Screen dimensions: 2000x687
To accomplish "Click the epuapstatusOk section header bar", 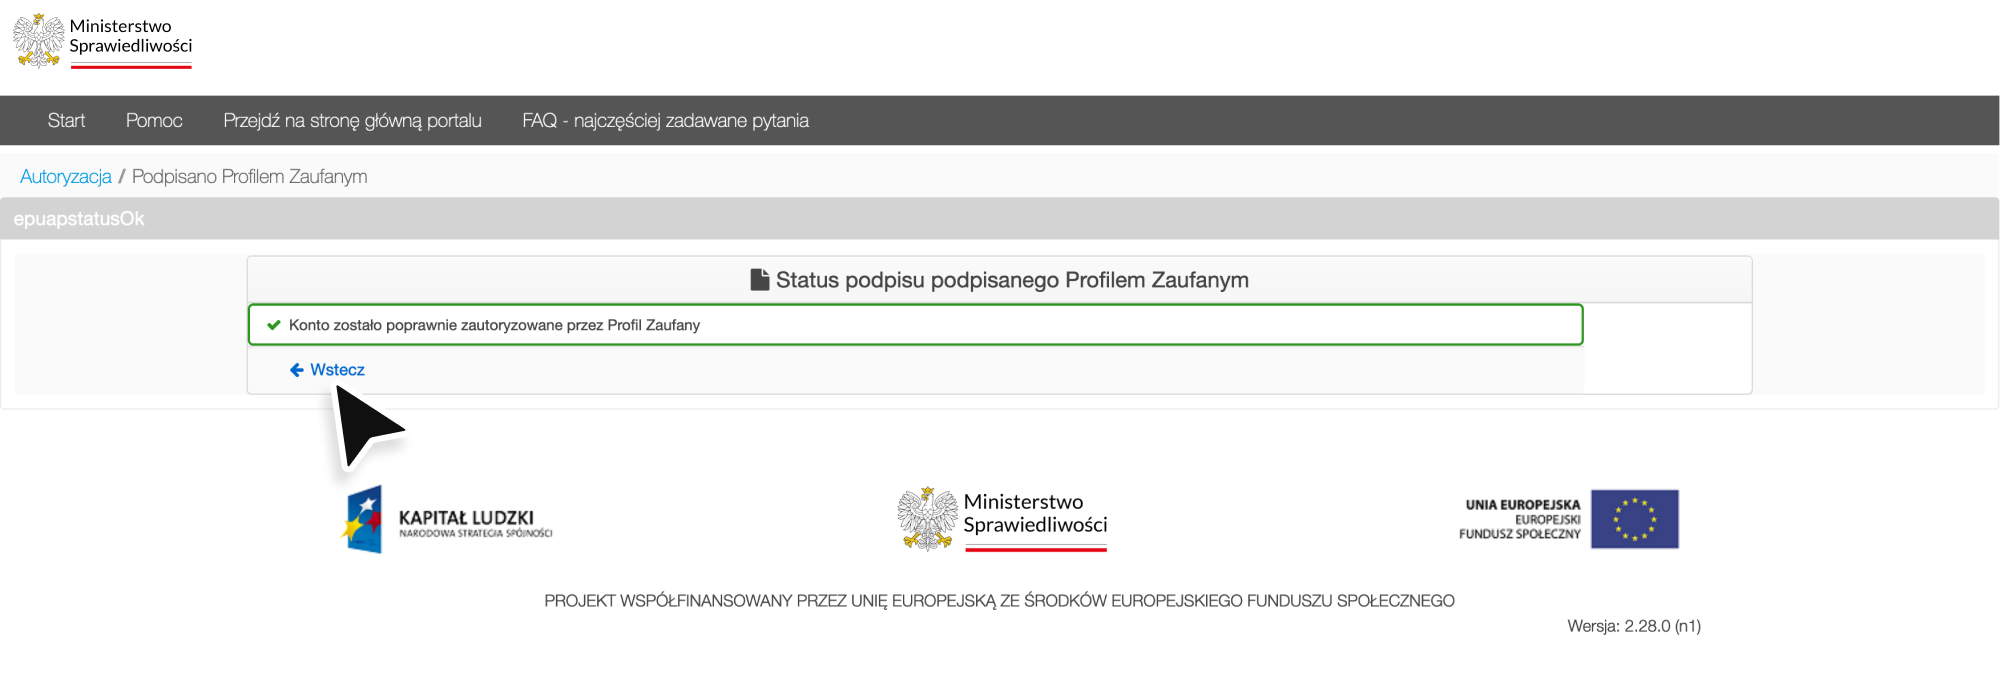I will tap(1000, 219).
